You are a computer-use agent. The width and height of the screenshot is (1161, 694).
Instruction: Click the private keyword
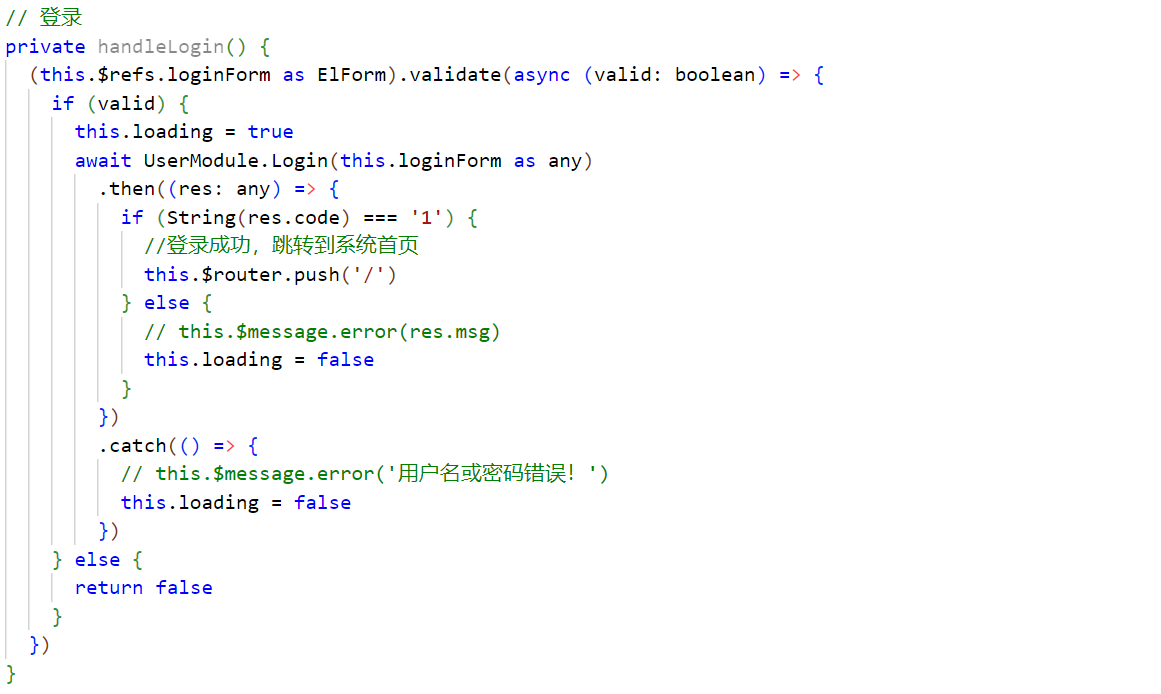click(45, 46)
